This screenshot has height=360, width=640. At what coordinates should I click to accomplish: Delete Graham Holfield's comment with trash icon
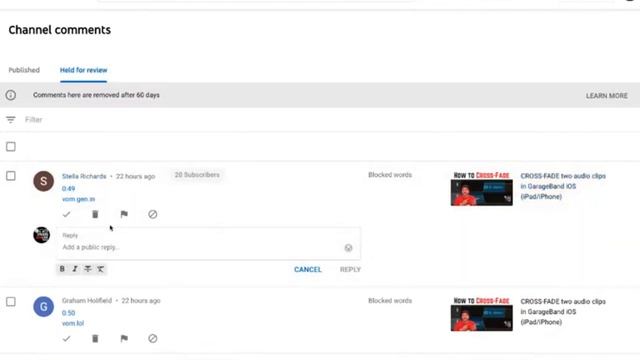coord(95,338)
